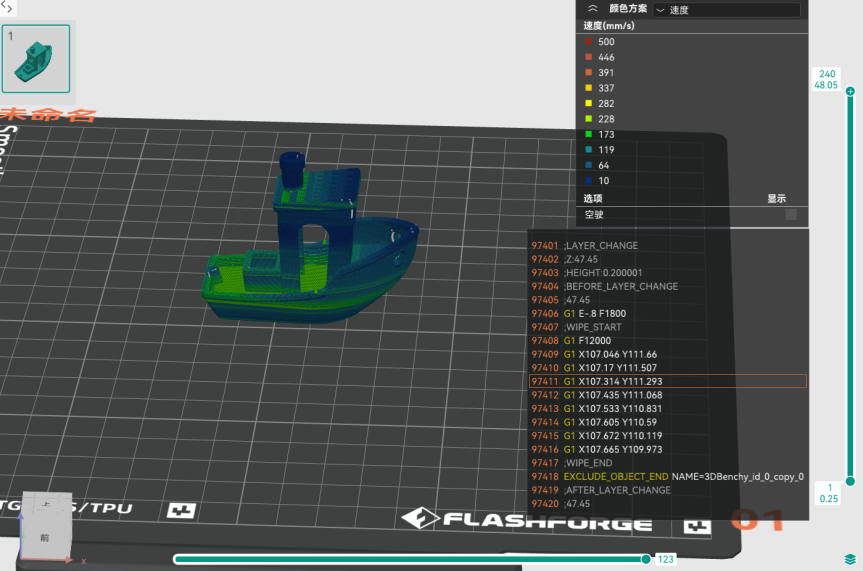Screen dimensions: 863x571
Task: Toggle the 空驶 travel display checkbox
Action: 791,214
